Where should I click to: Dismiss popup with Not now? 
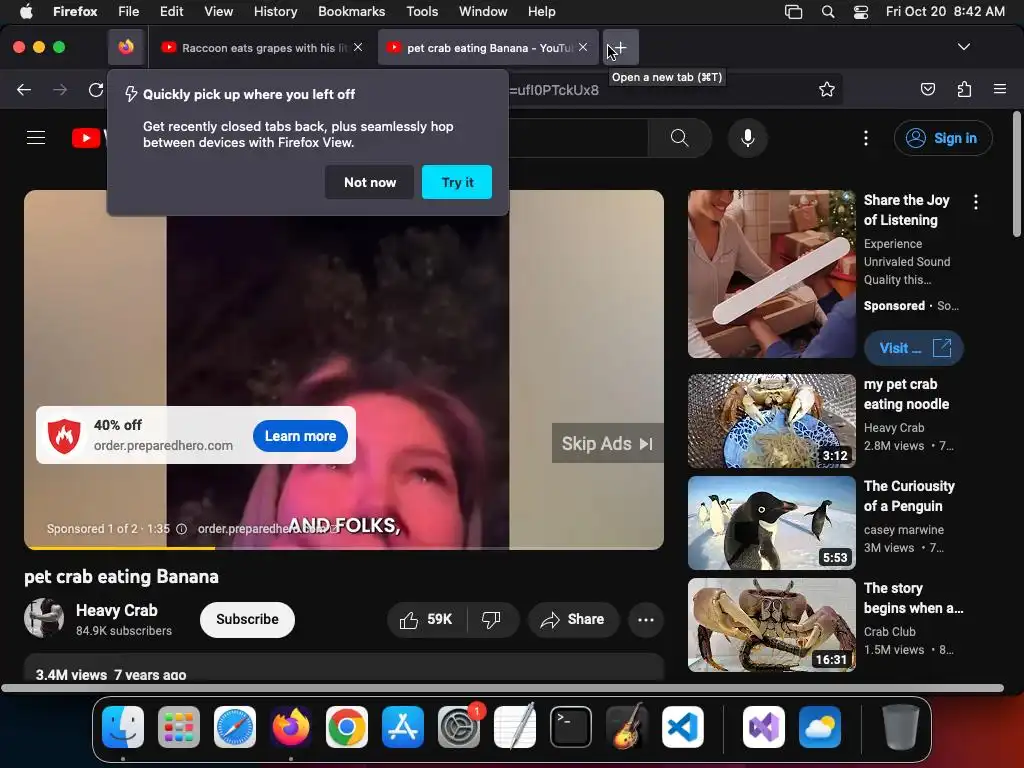[370, 182]
